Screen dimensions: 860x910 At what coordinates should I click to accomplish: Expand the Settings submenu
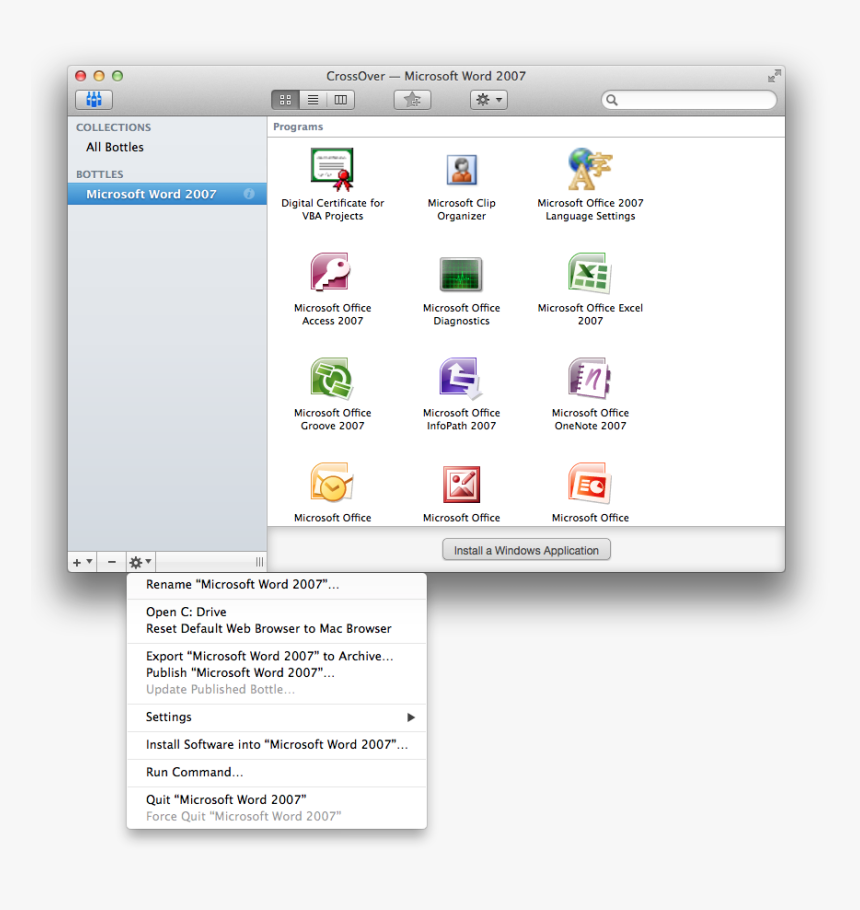[277, 717]
